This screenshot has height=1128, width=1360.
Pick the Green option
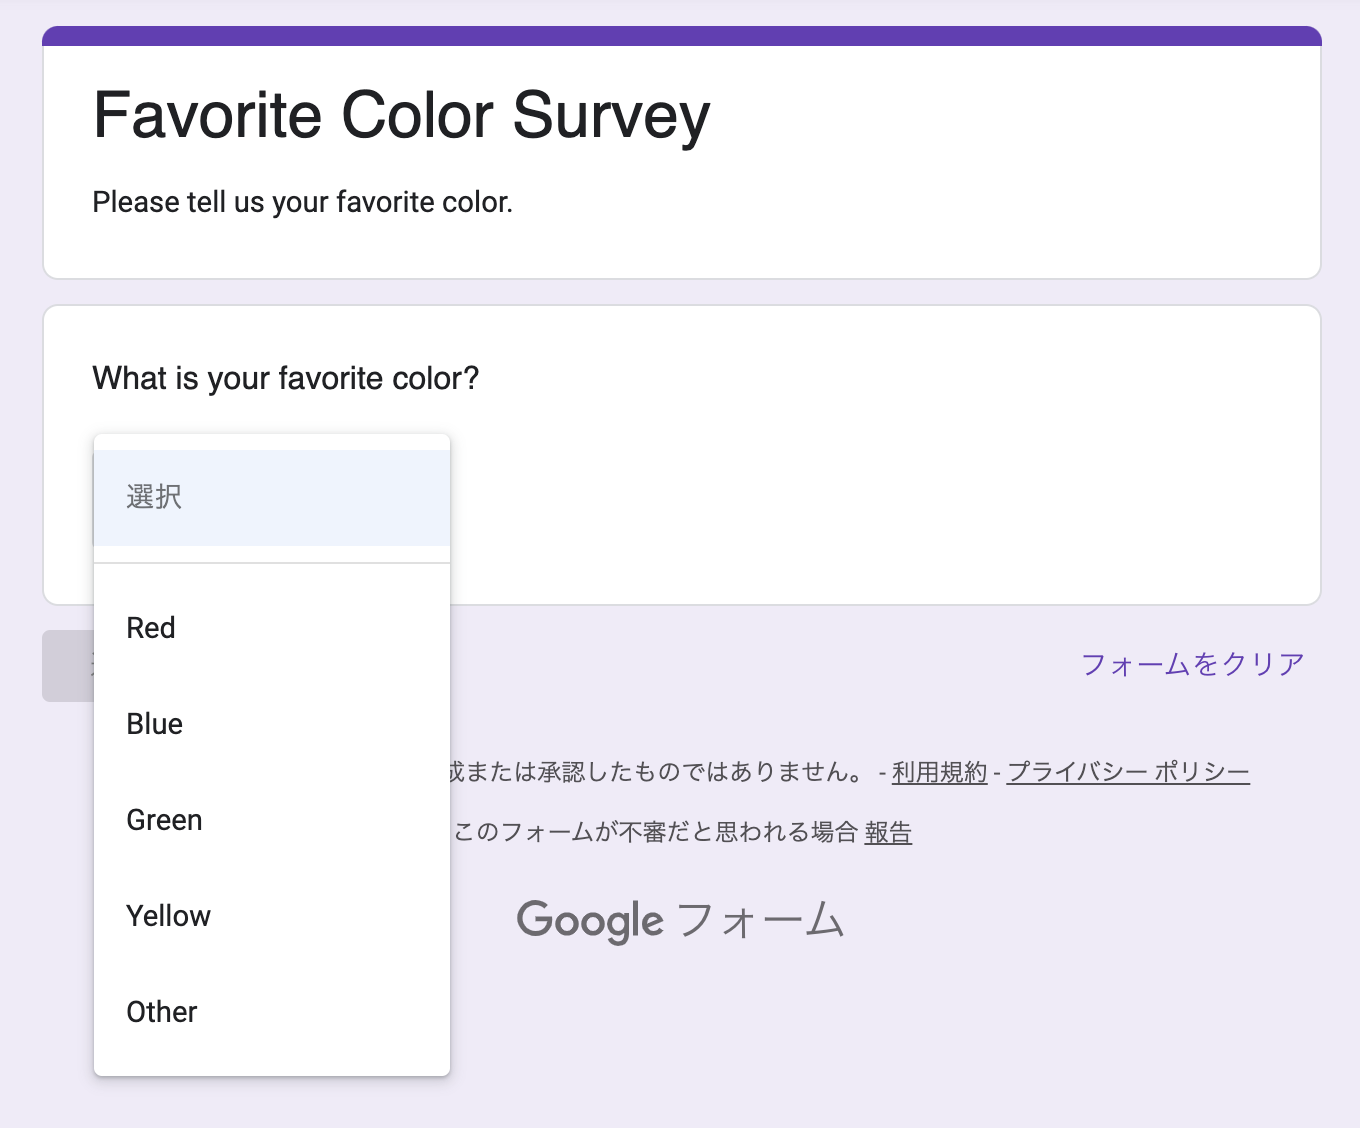pyautogui.click(x=164, y=820)
